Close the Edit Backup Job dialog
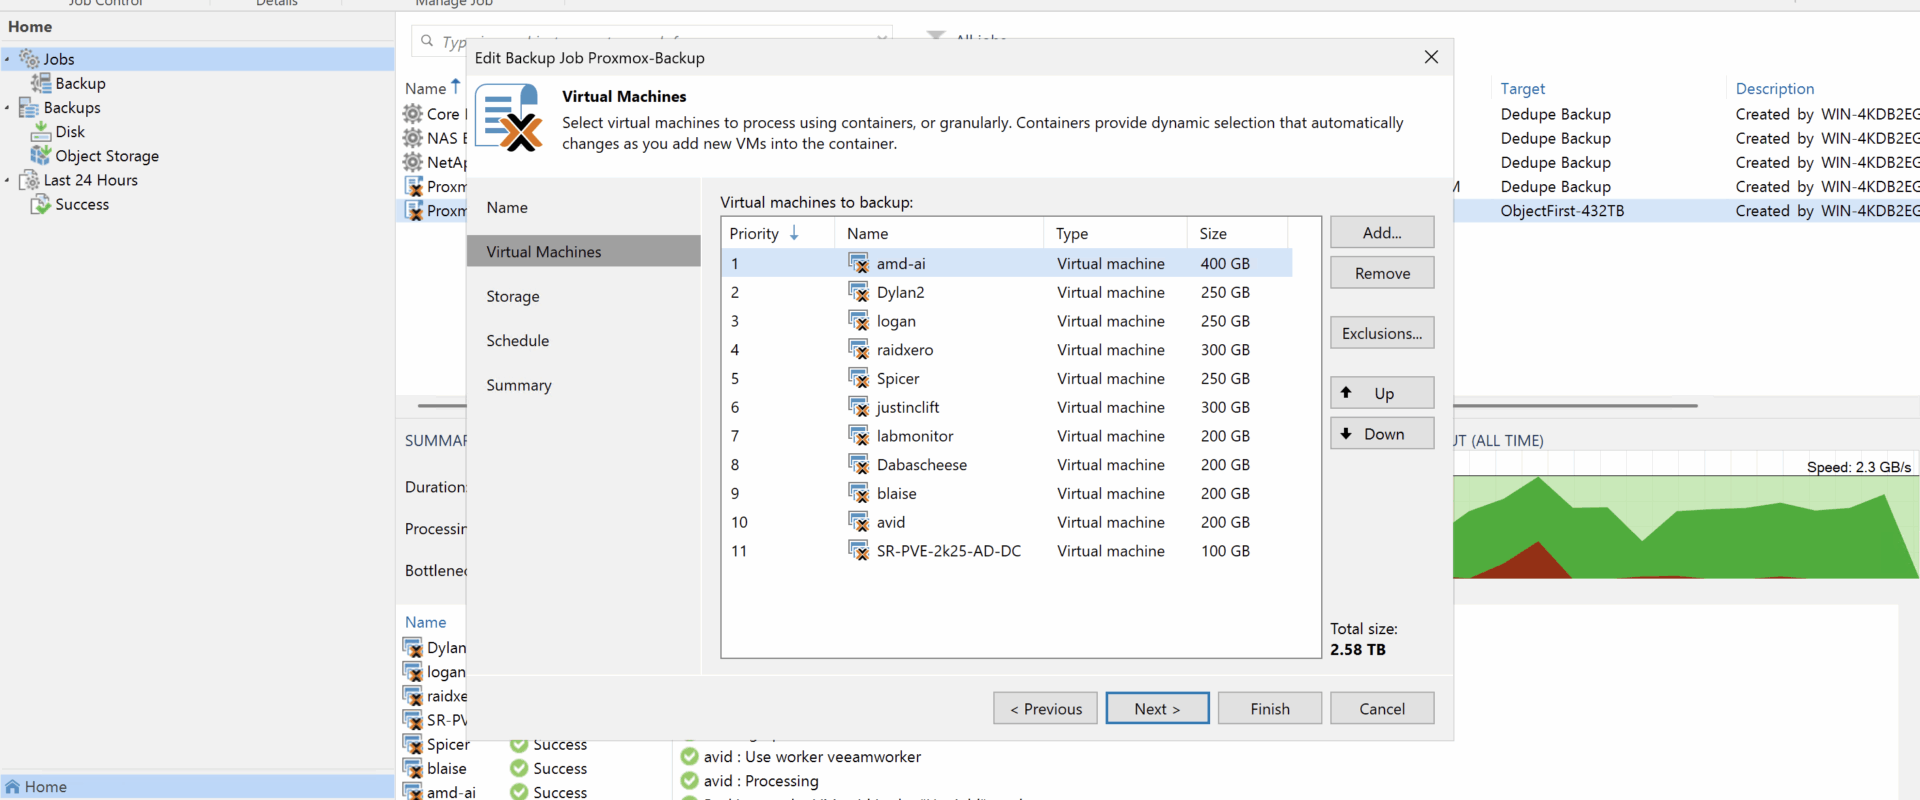This screenshot has height=800, width=1920. 1431,57
